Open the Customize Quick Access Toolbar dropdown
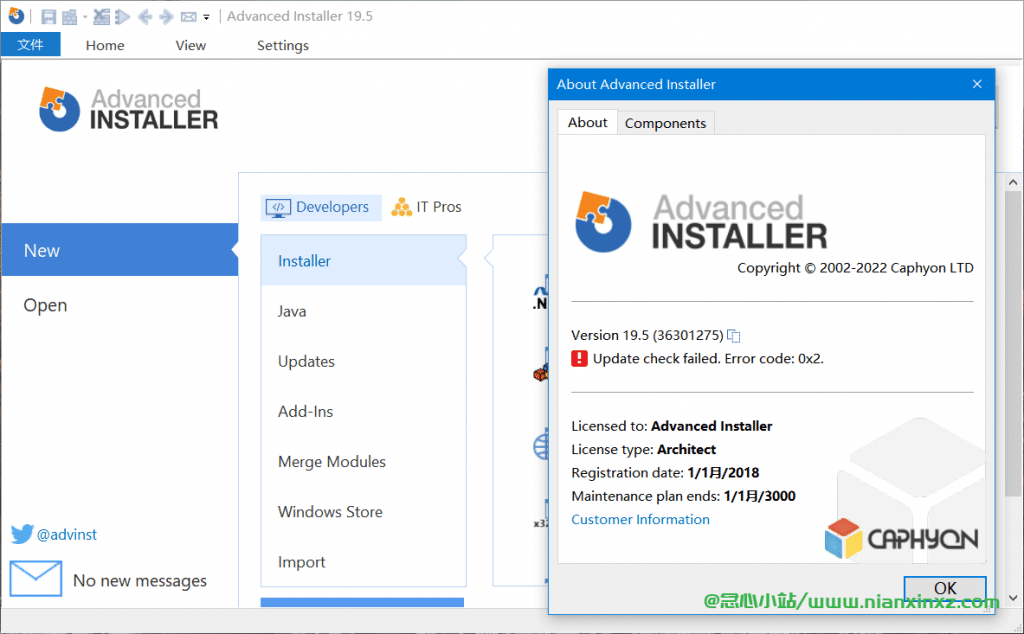 click(x=206, y=18)
